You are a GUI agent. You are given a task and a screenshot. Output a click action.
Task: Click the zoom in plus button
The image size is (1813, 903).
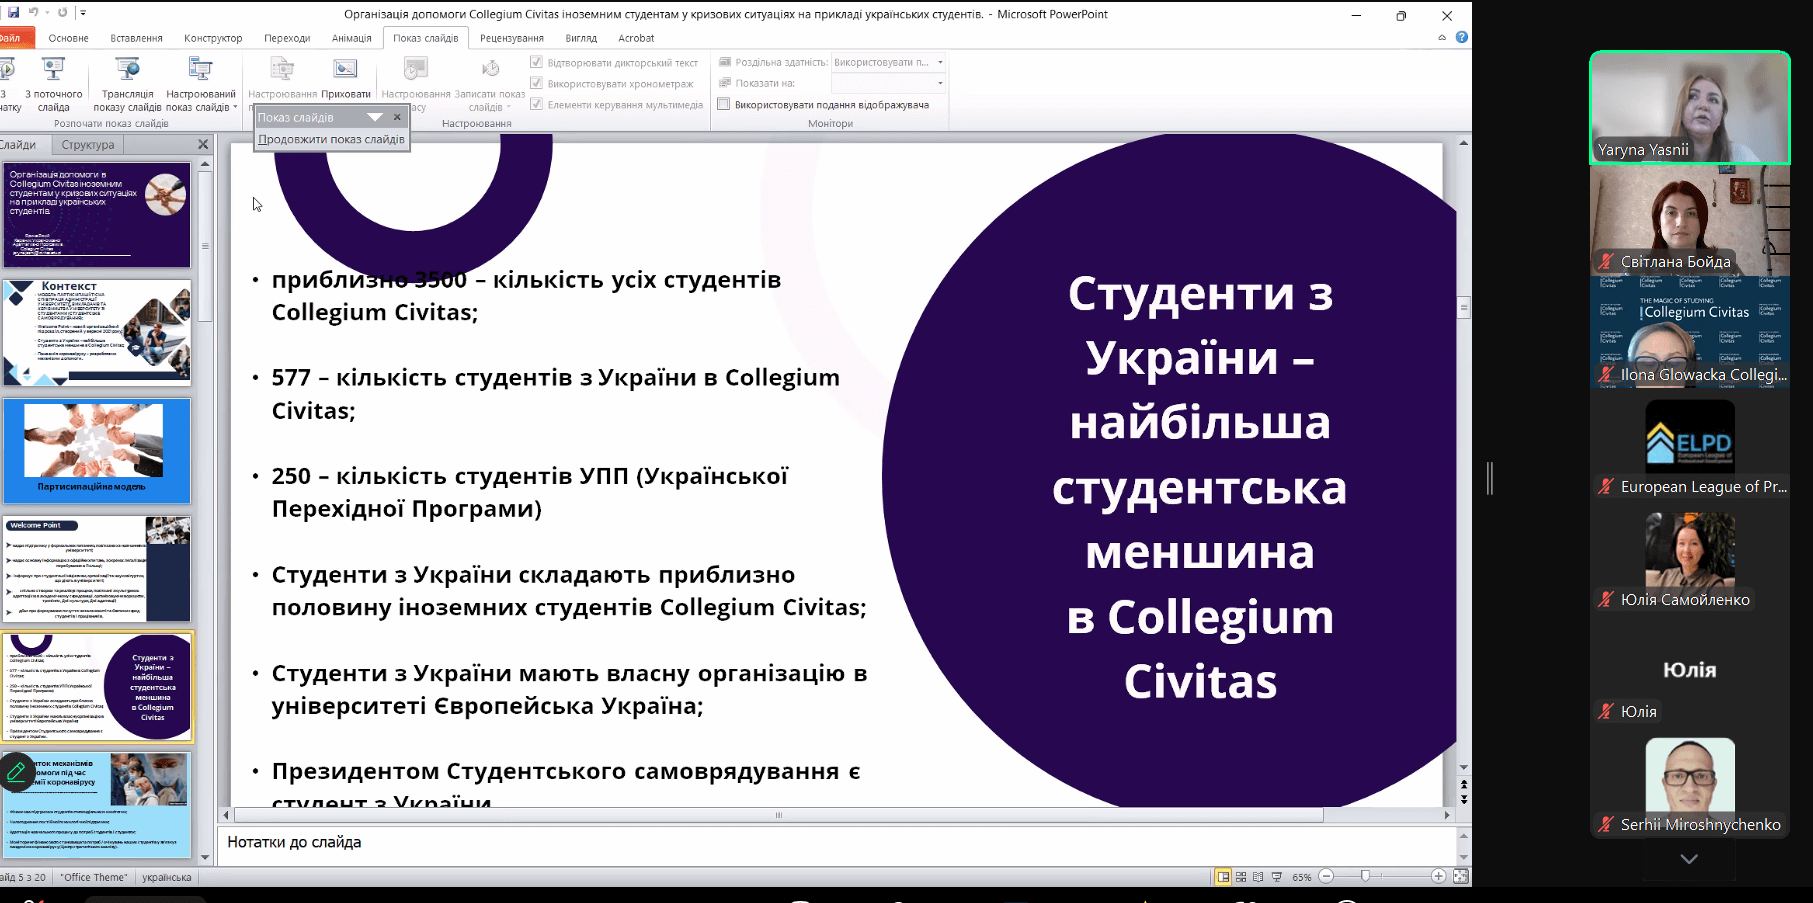click(1438, 877)
